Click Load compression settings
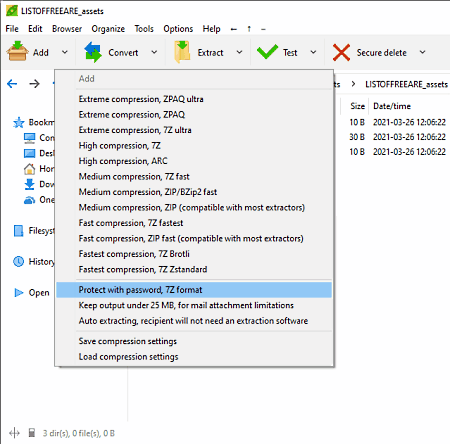Image resolution: width=450 pixels, height=444 pixels. (194, 357)
